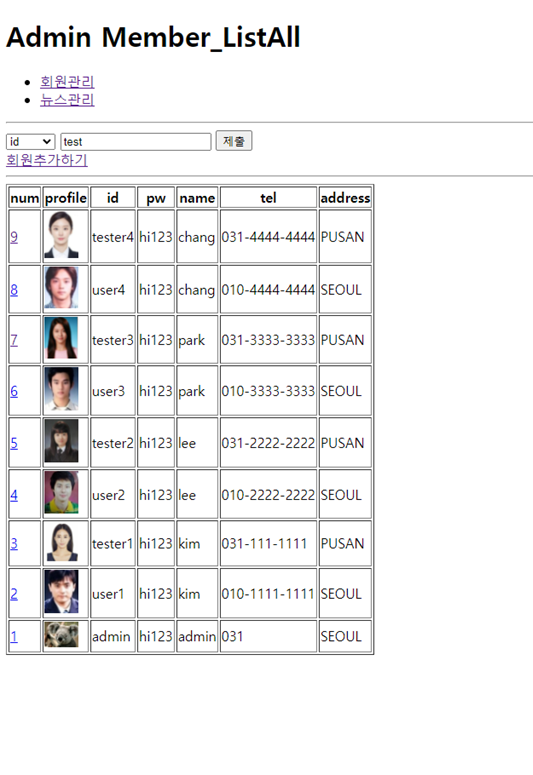Click the name lee in tester2 row
533x775 pixels.
pyautogui.click(x=187, y=443)
